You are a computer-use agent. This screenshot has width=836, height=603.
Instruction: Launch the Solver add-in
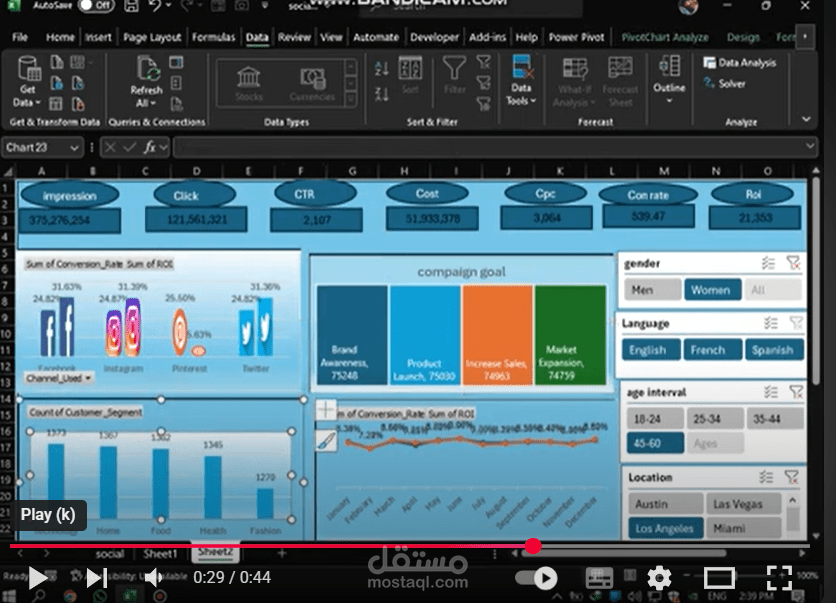[x=725, y=83]
